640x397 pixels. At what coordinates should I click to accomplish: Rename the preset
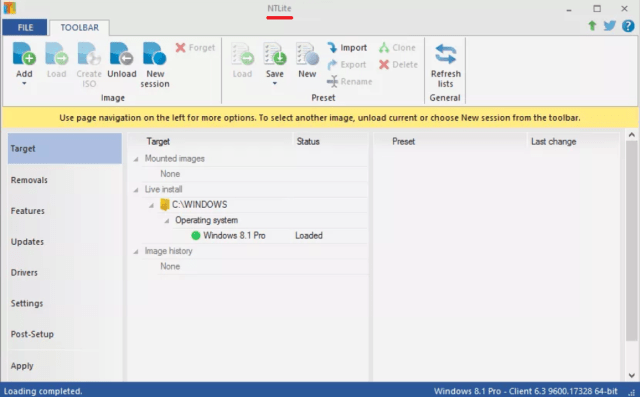[350, 81]
